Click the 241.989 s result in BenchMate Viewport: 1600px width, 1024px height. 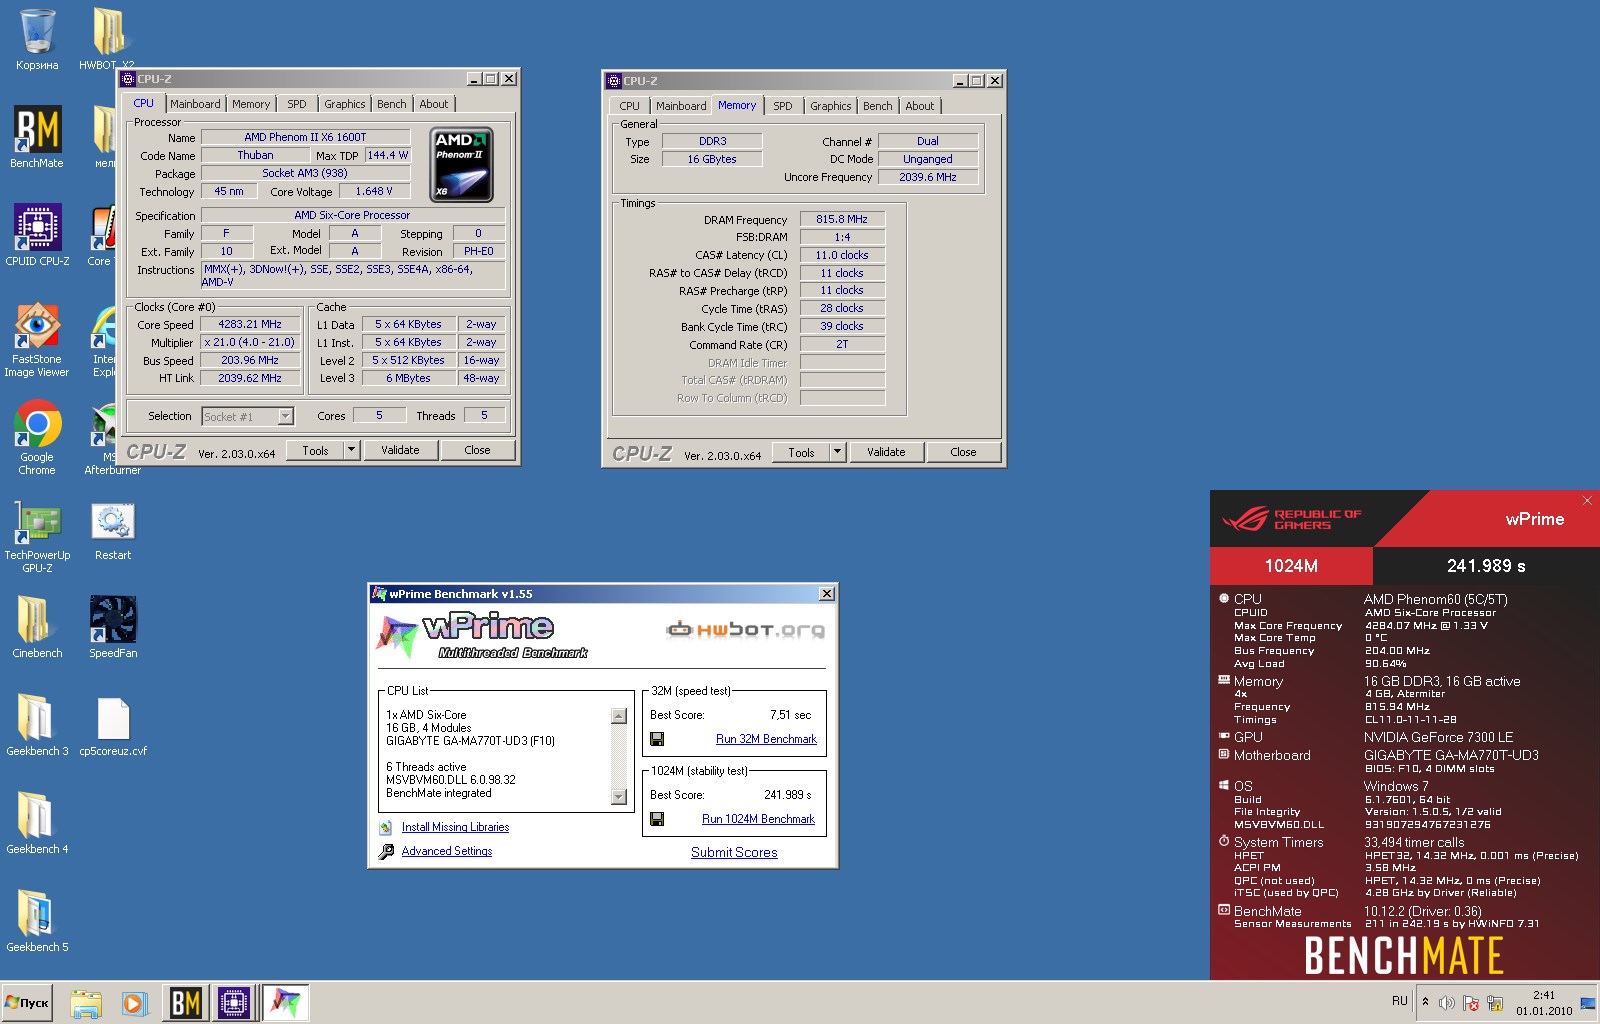click(x=1486, y=566)
